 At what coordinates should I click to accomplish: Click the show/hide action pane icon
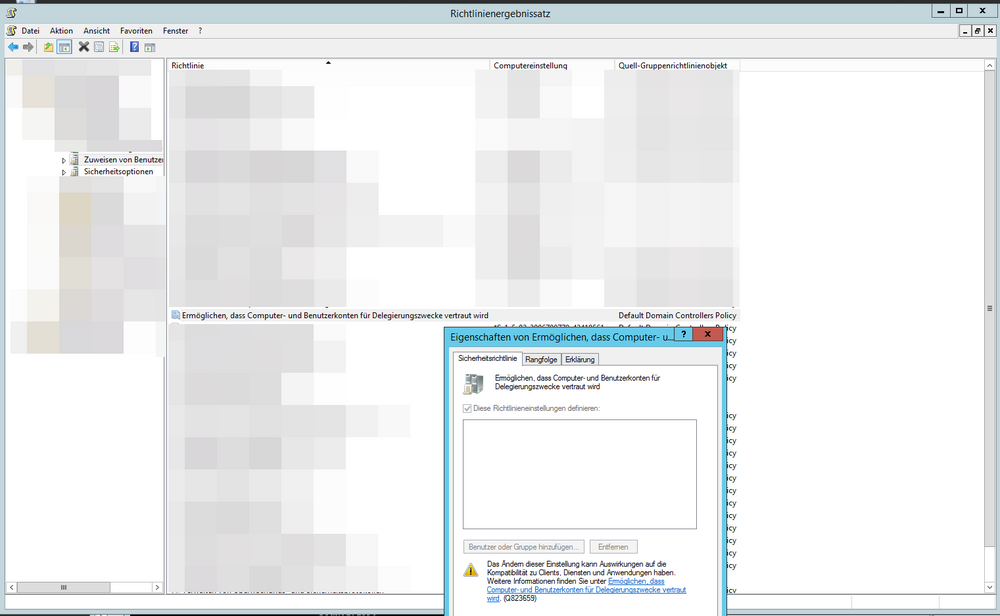coord(149,47)
